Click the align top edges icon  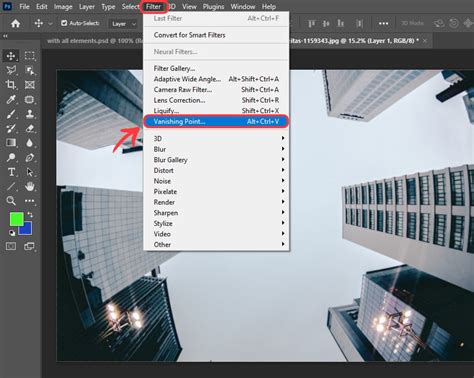click(312, 23)
